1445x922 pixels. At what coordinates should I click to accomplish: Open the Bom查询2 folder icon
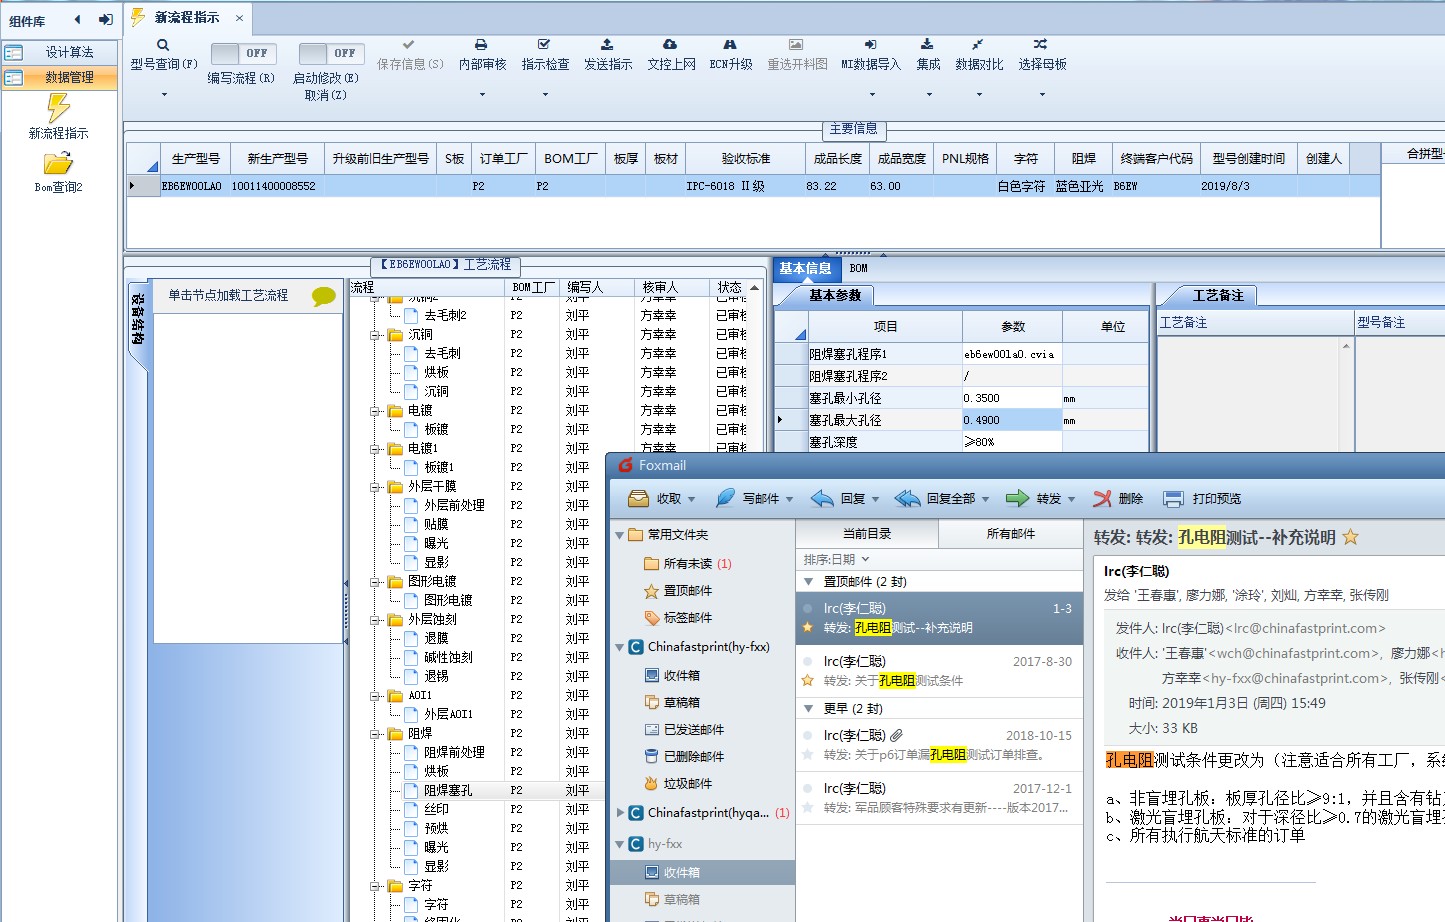(x=58, y=163)
